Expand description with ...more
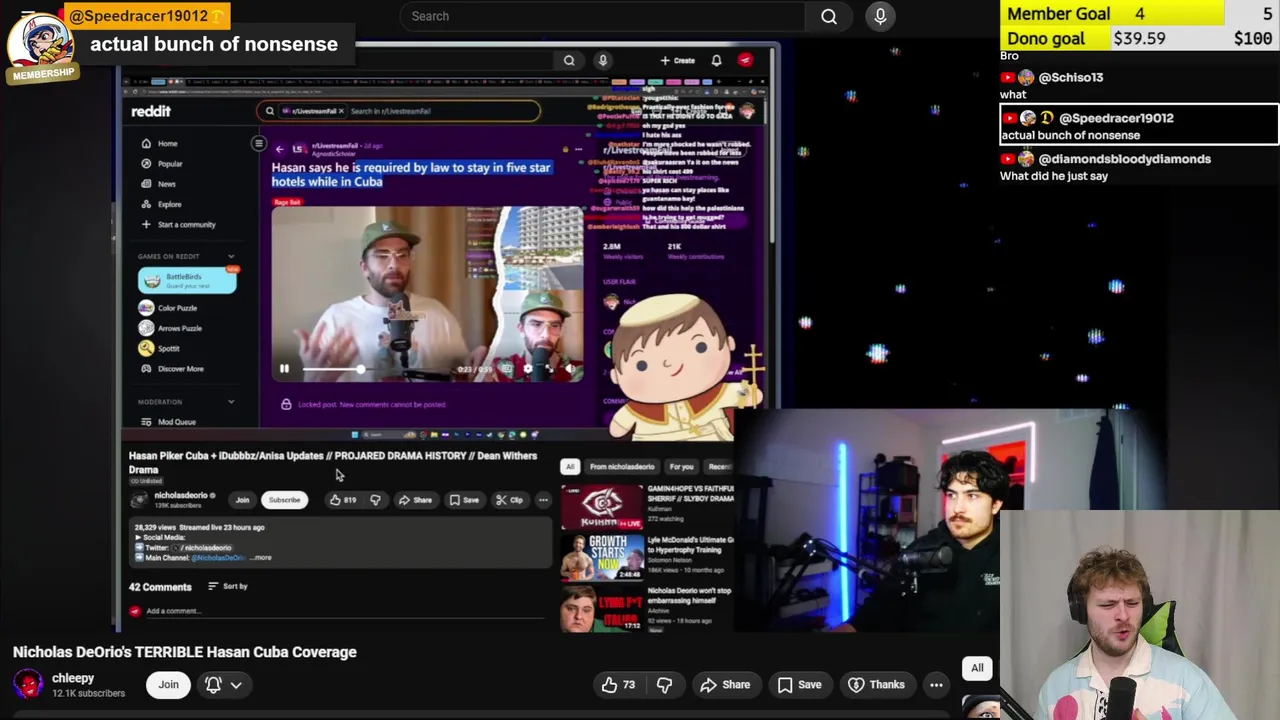This screenshot has height=720, width=1280. (x=260, y=558)
